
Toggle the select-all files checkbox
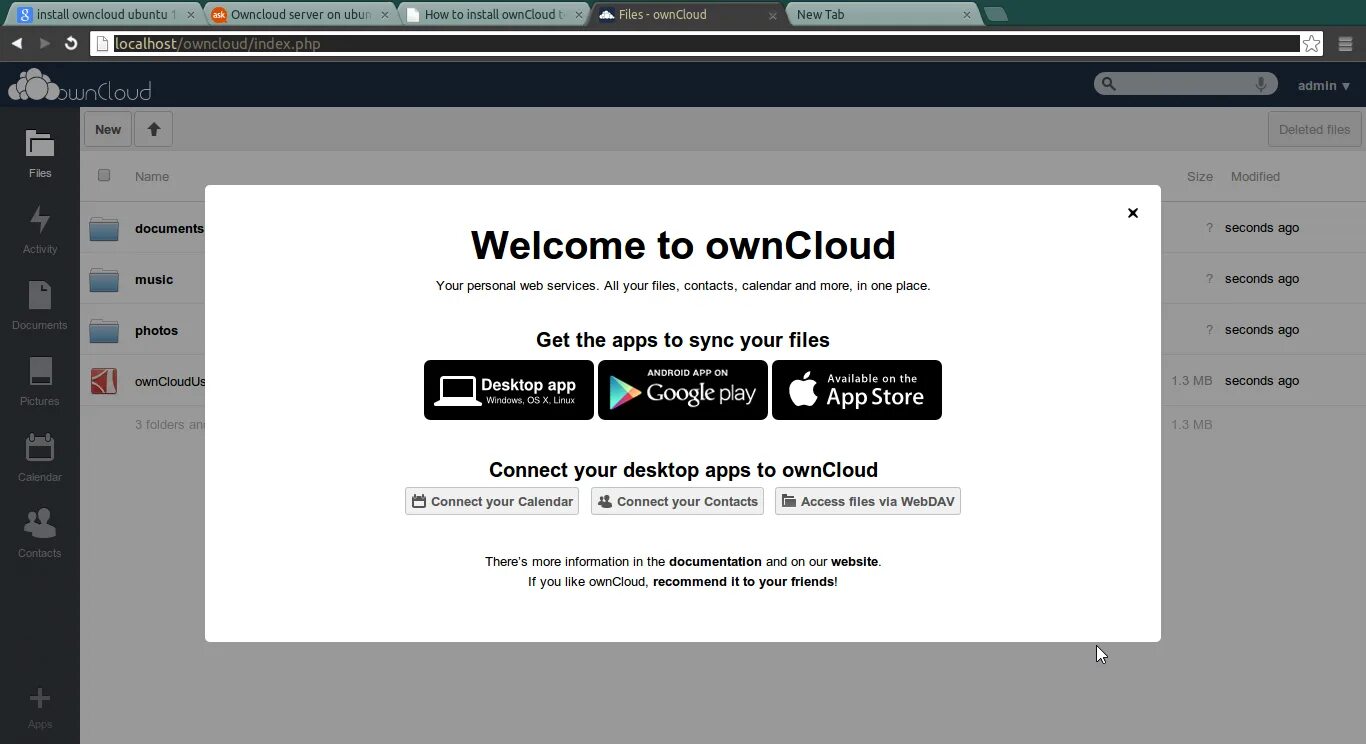104,175
